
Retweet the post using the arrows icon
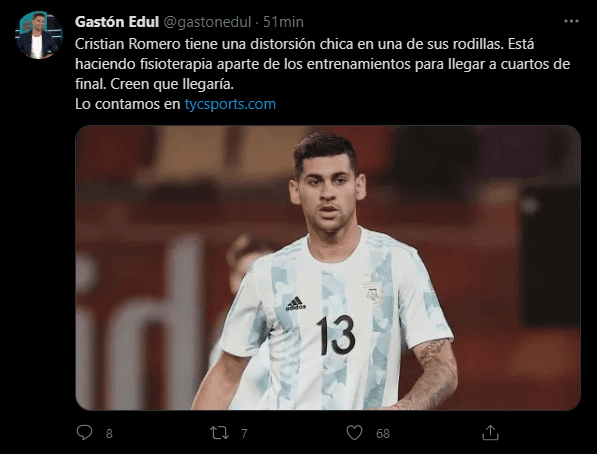pyautogui.click(x=219, y=433)
